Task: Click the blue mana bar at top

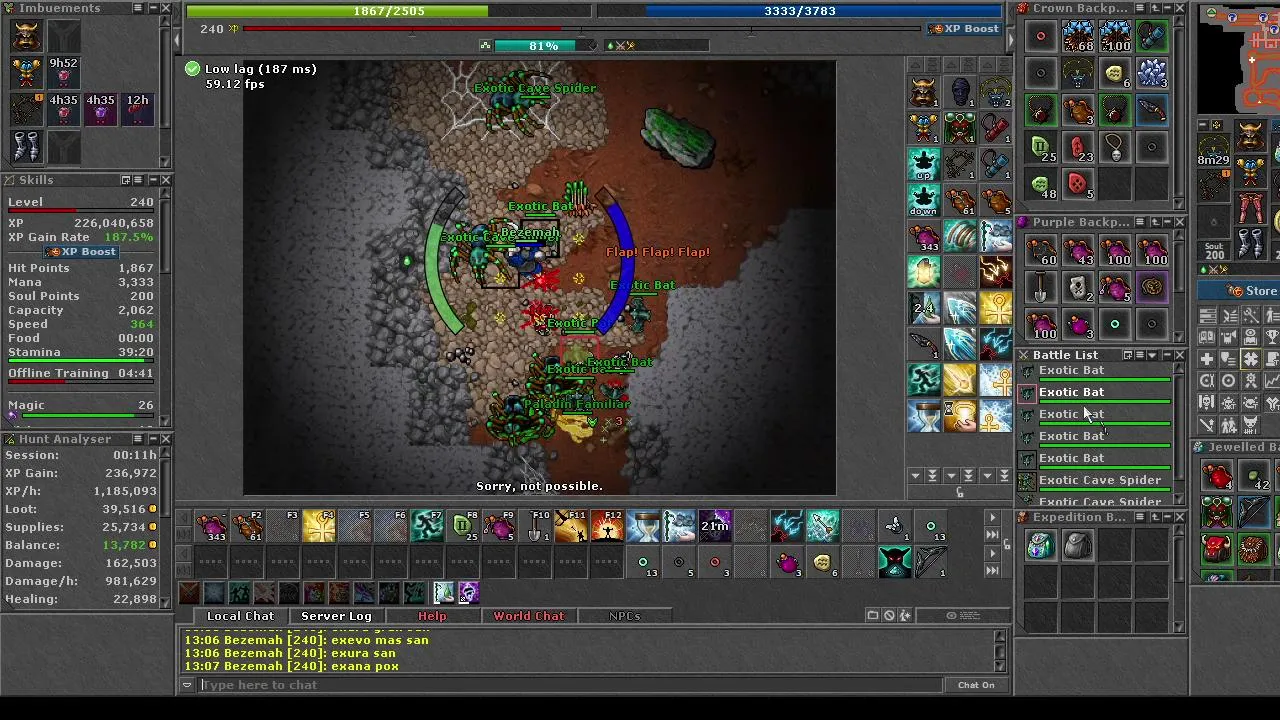Action: (x=800, y=11)
